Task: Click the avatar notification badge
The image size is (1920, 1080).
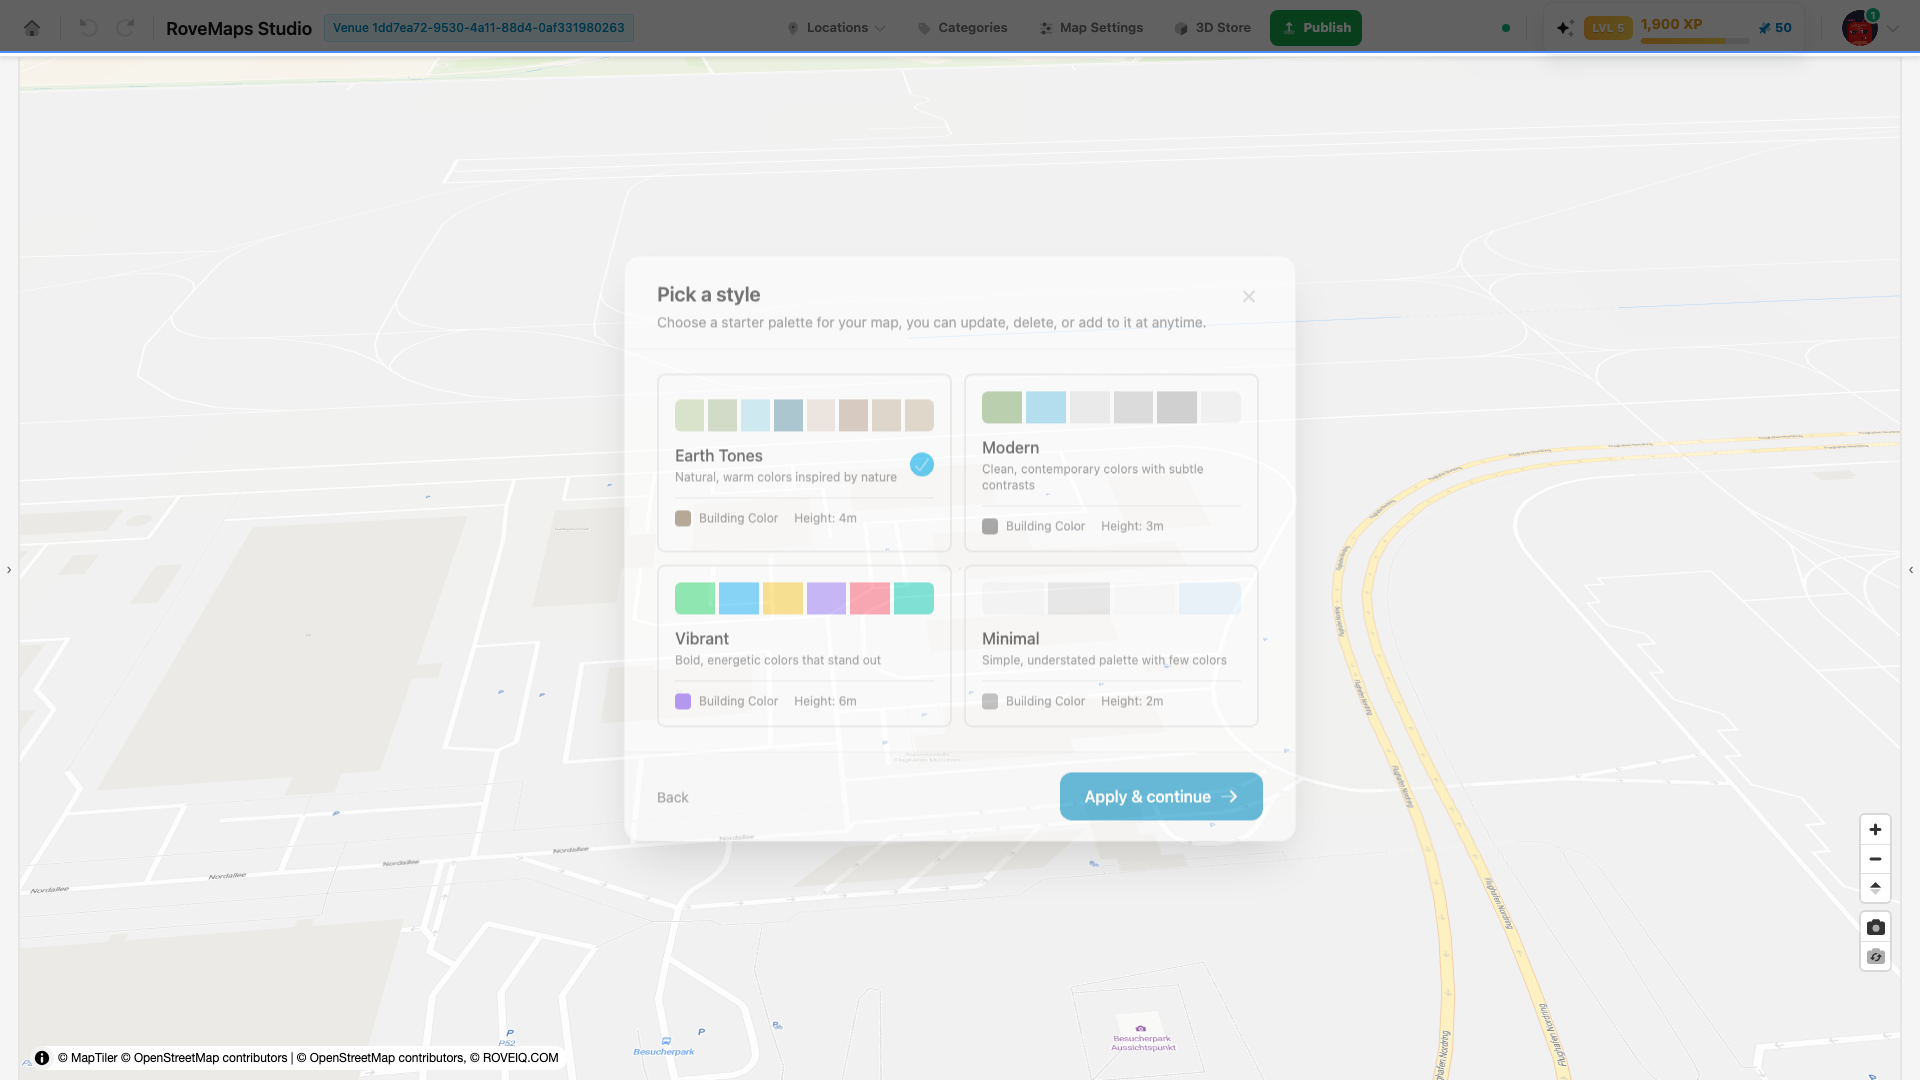Action: pos(1873,15)
